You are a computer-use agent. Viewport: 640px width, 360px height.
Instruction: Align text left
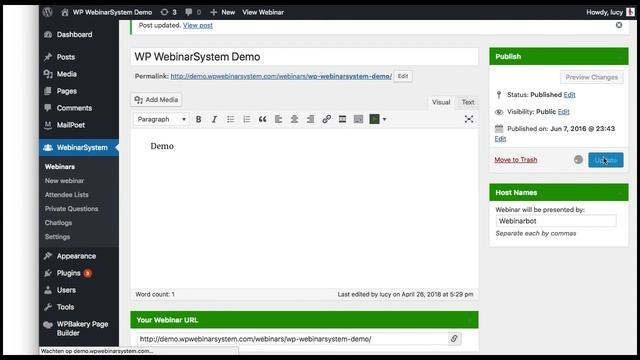pos(278,119)
